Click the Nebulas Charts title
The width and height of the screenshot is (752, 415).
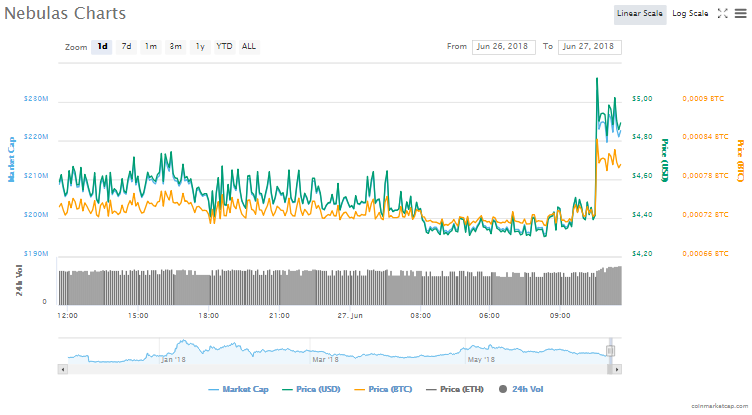tap(65, 13)
